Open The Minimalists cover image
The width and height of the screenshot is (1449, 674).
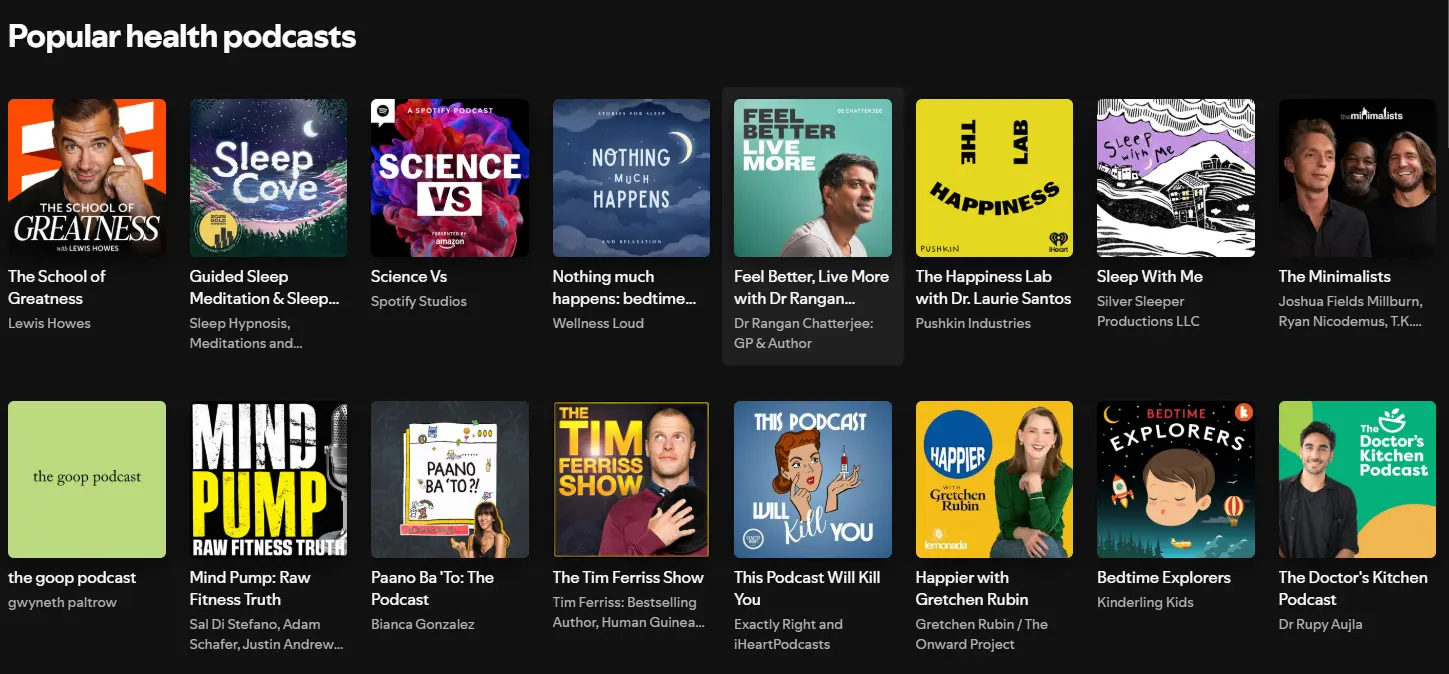pos(1357,178)
